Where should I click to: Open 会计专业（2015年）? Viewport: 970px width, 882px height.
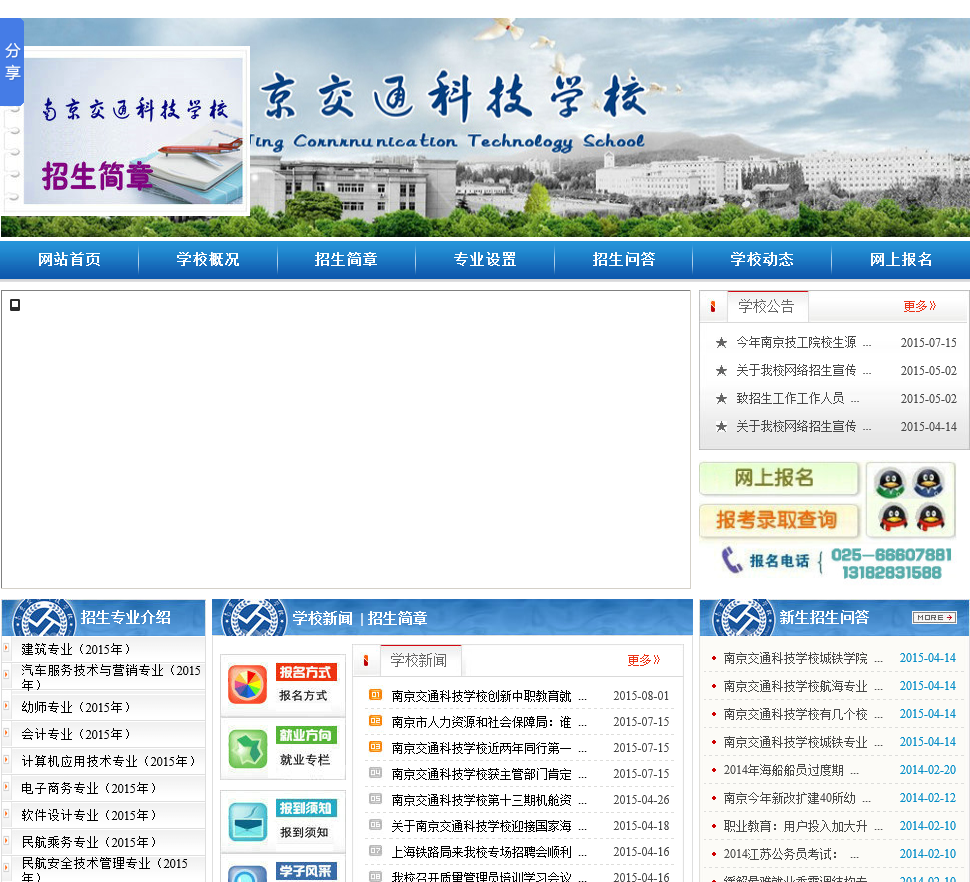coord(76,734)
